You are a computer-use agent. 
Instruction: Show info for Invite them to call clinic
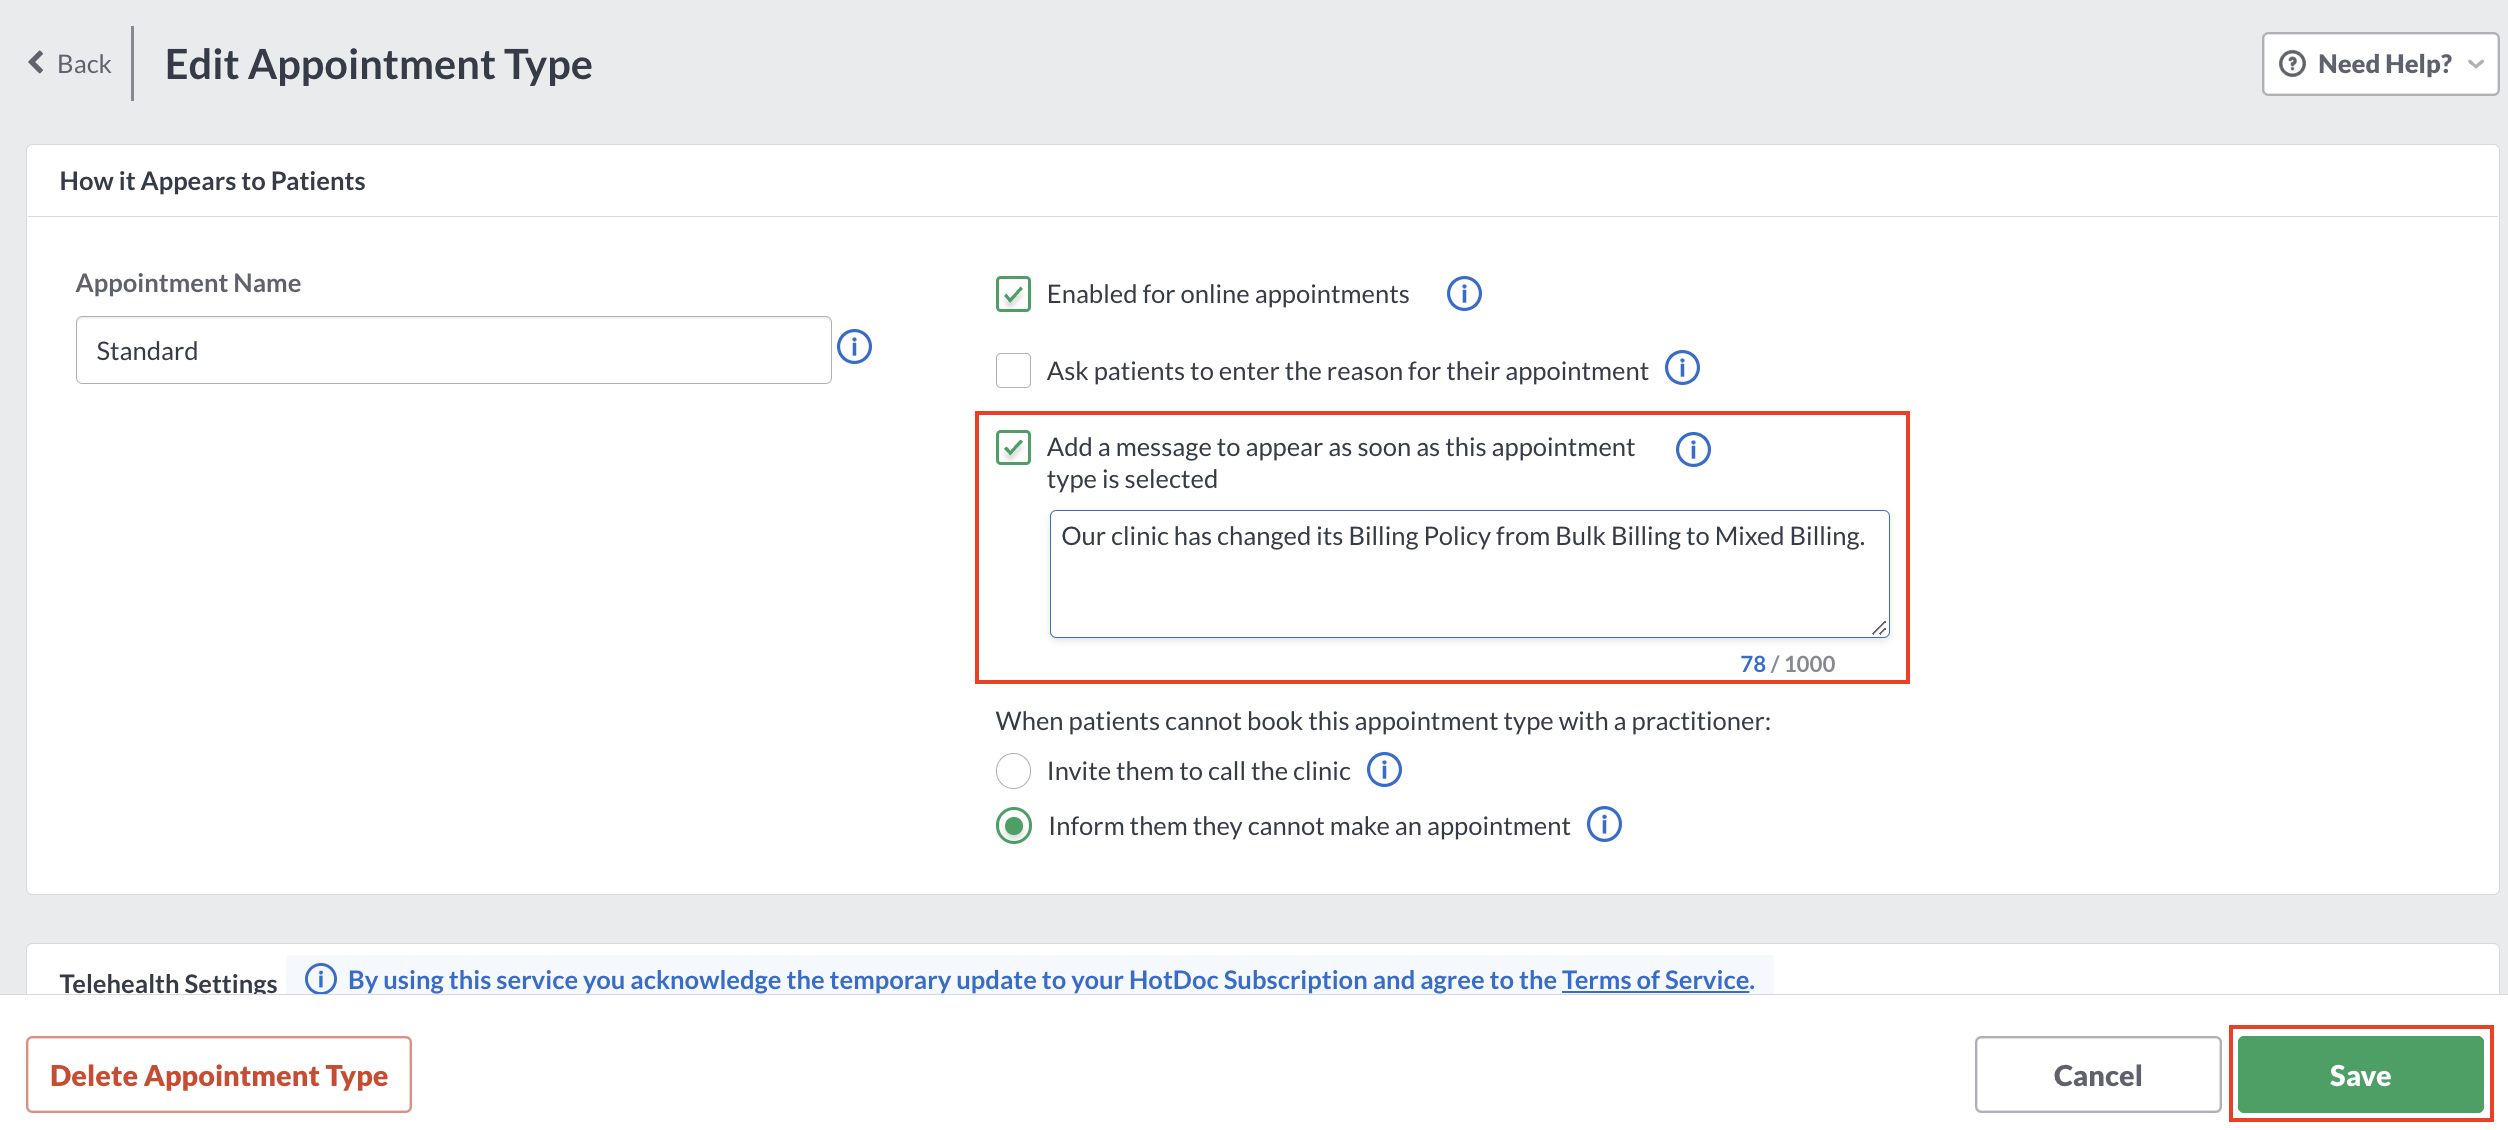click(1384, 770)
